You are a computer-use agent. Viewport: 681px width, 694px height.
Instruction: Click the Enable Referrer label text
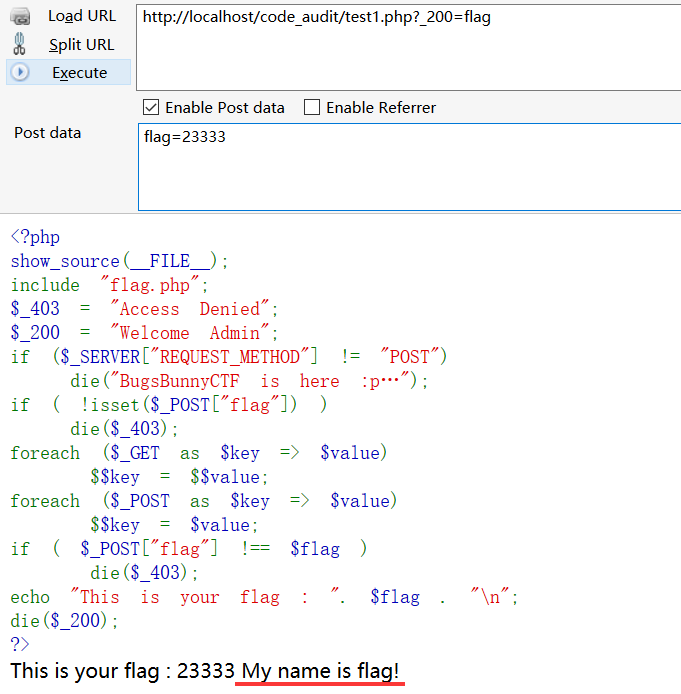[380, 107]
